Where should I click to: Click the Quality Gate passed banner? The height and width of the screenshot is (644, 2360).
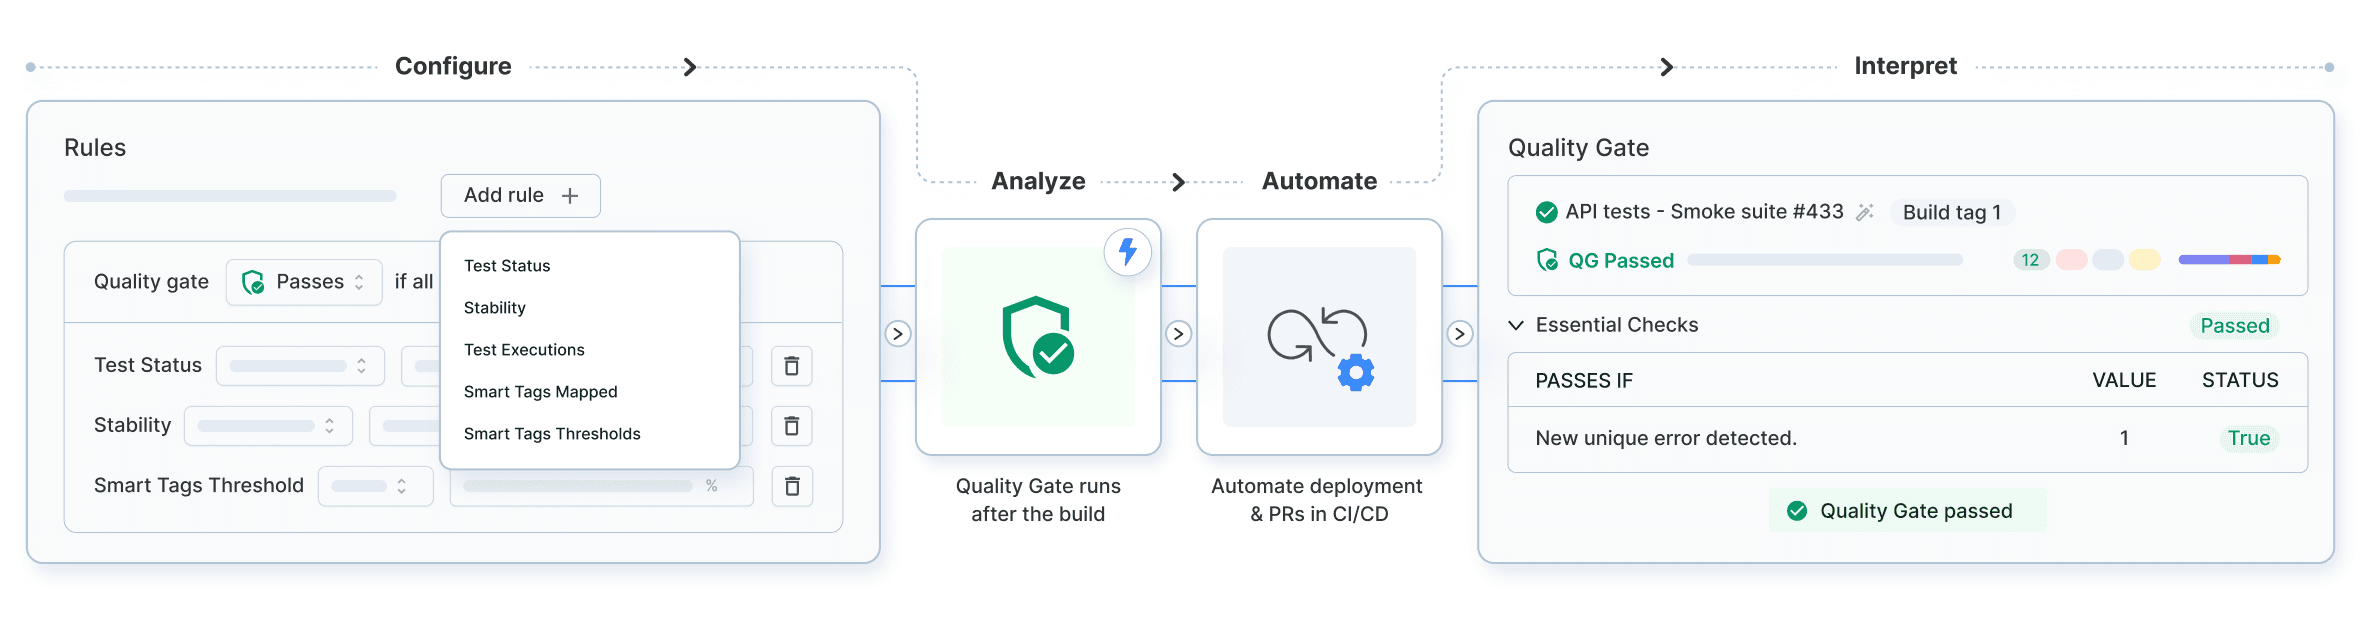(1907, 511)
